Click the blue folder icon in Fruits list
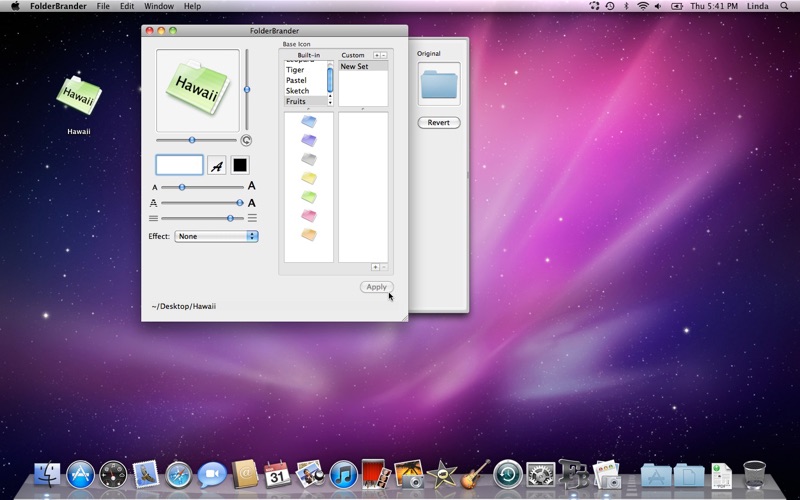 pyautogui.click(x=309, y=121)
